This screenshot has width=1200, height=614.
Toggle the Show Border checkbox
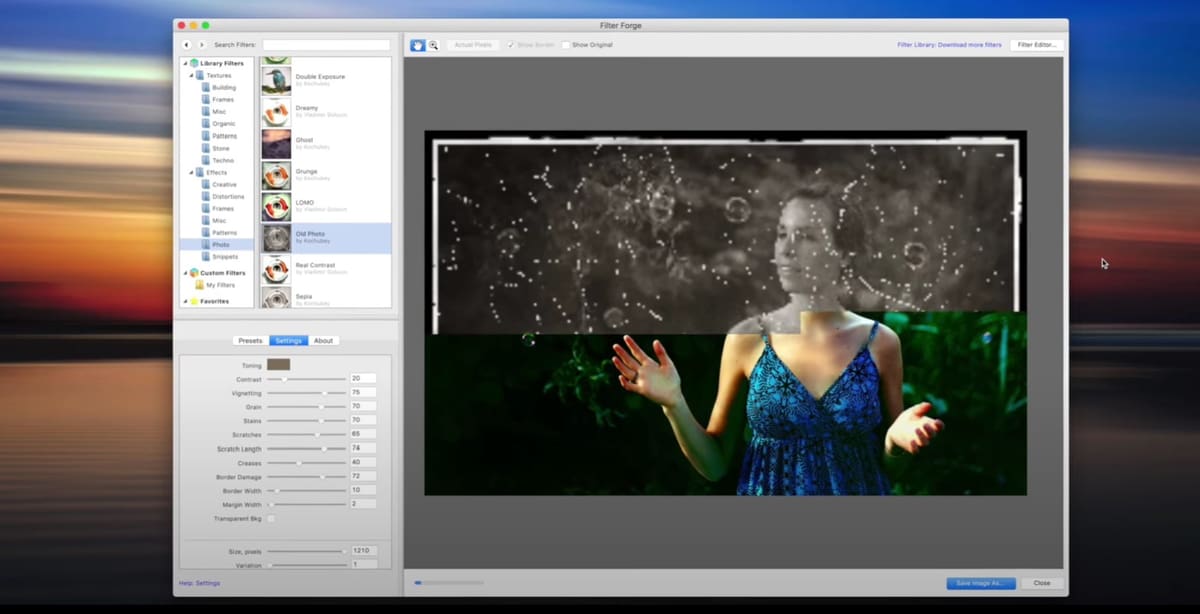tap(511, 45)
